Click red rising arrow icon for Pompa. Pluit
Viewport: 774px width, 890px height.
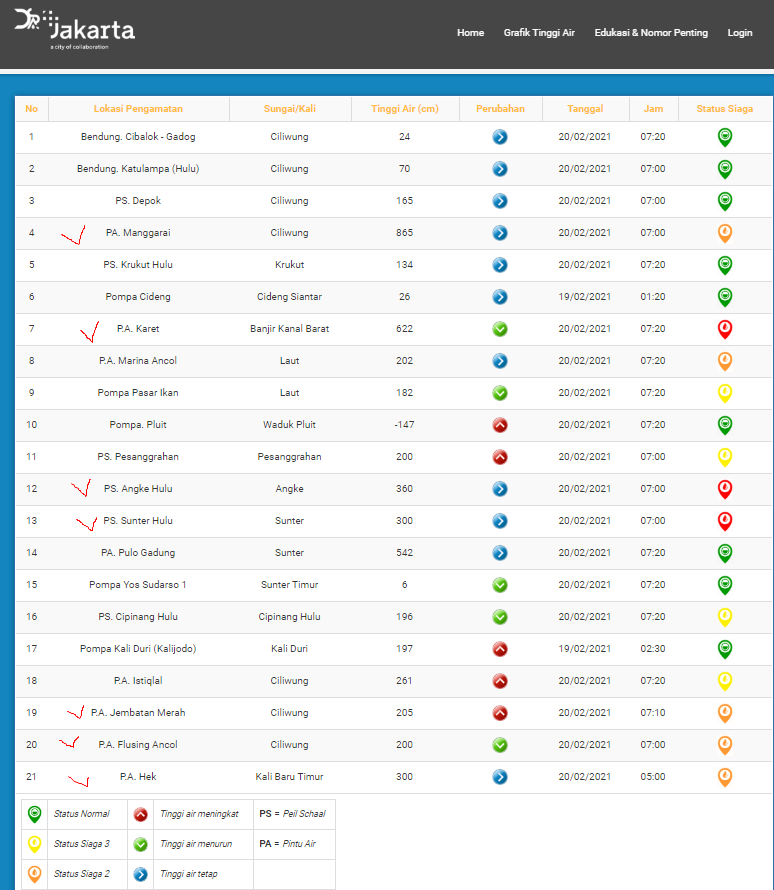tap(500, 425)
